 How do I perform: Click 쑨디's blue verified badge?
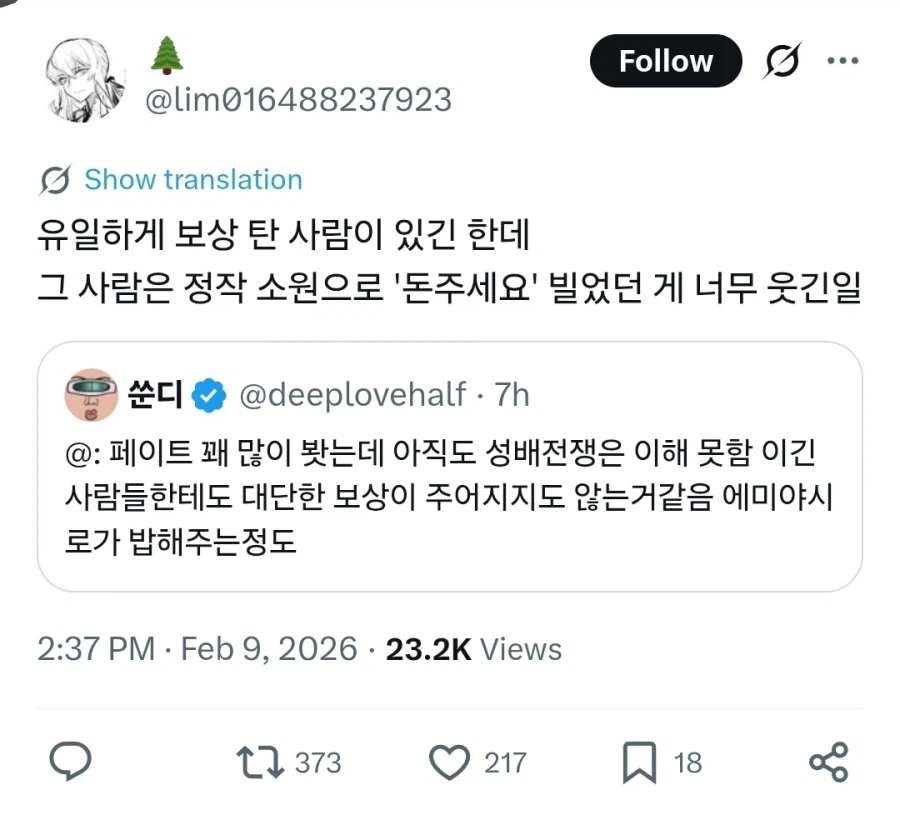tap(207, 394)
